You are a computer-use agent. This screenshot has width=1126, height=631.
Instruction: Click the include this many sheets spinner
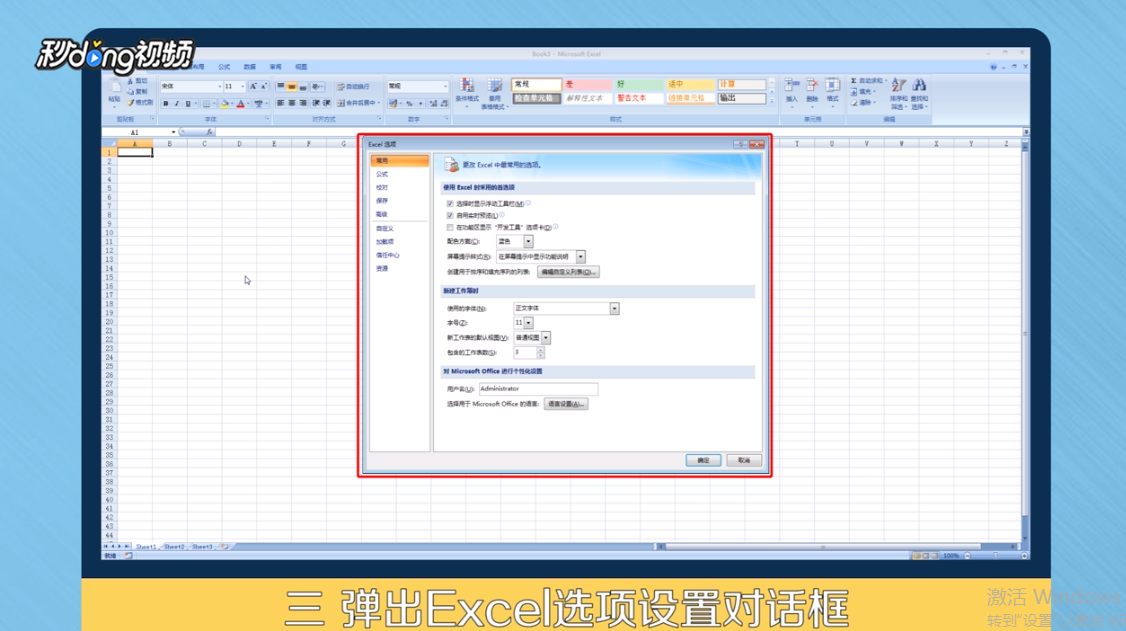(x=540, y=352)
